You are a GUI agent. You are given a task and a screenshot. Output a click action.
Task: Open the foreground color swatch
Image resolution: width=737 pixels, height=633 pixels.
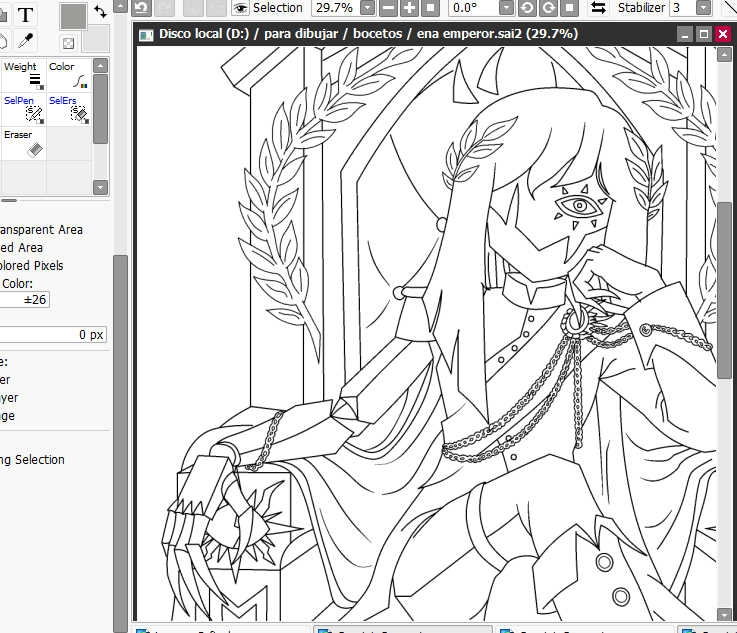click(x=73, y=16)
